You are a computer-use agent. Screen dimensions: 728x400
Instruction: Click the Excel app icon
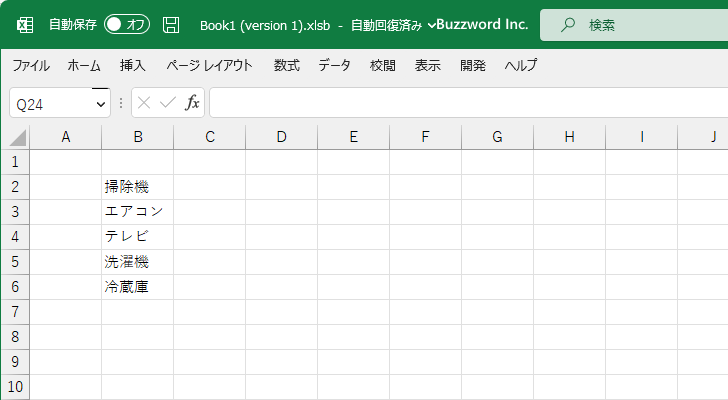(25, 25)
